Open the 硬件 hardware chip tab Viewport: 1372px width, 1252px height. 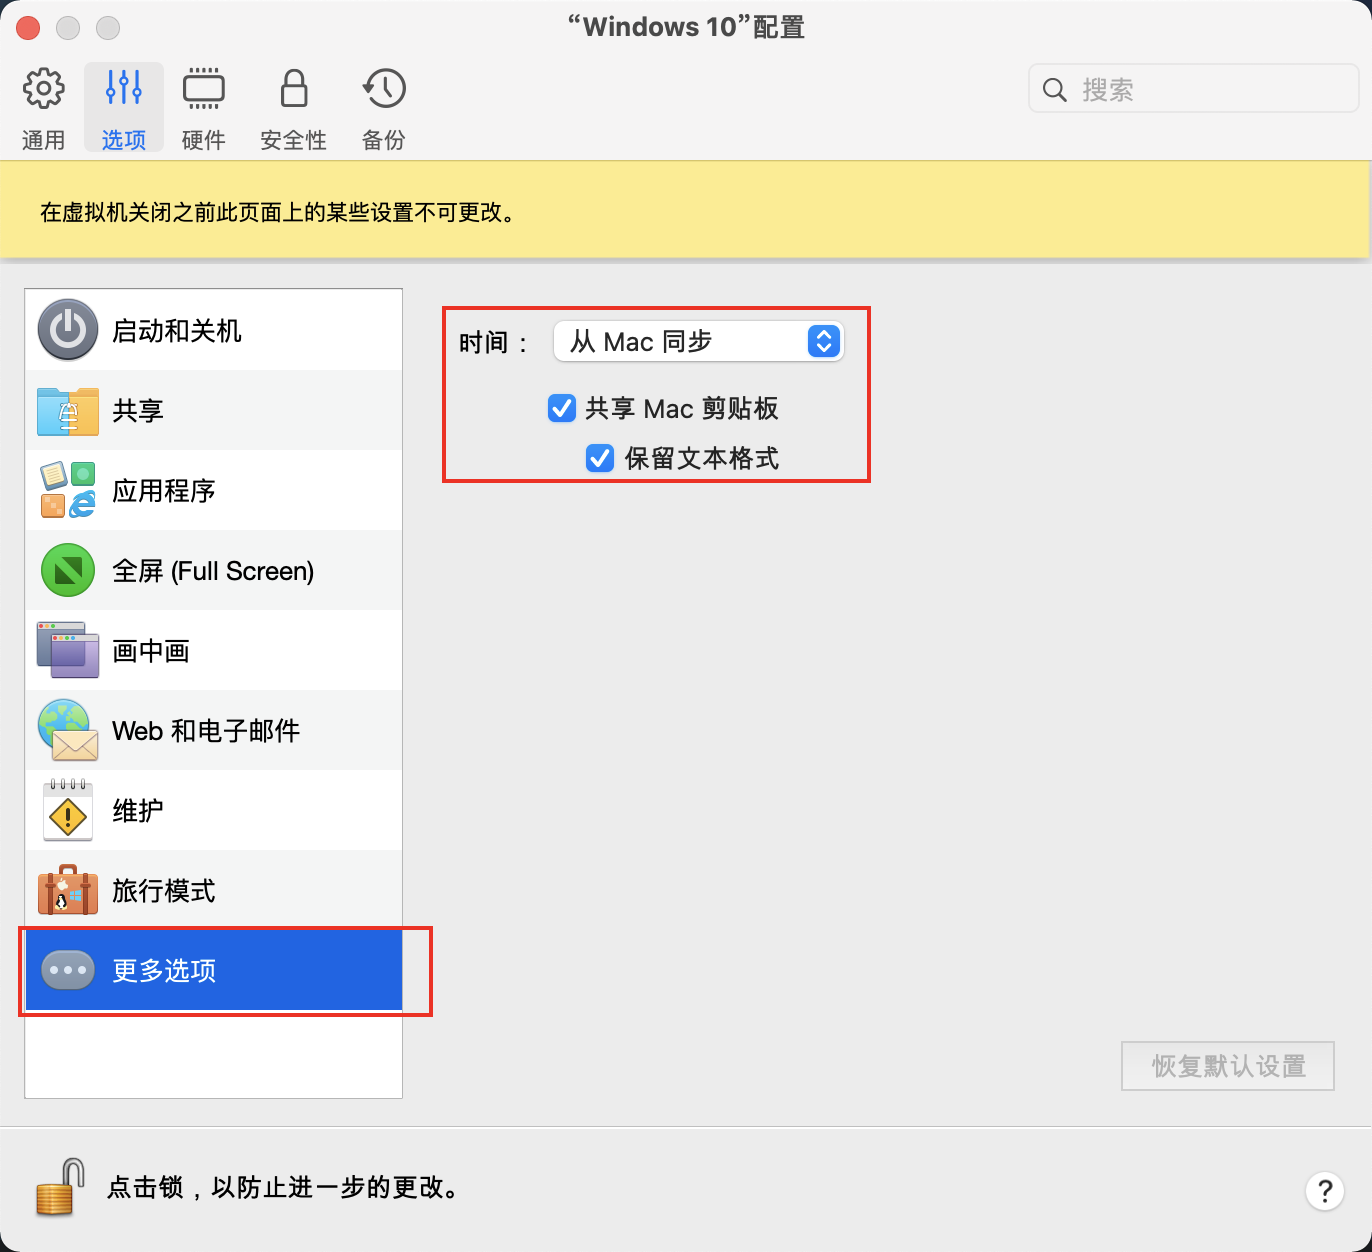tap(204, 108)
